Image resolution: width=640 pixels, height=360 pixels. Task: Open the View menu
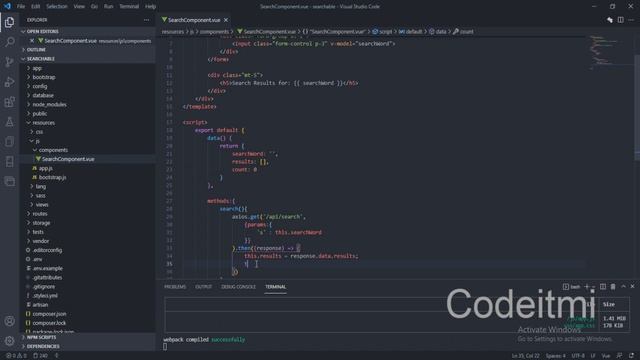coord(79,7)
